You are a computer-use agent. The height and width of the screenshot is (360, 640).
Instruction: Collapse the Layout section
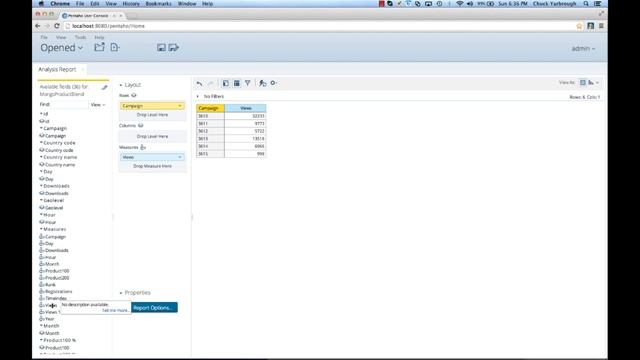coord(121,85)
